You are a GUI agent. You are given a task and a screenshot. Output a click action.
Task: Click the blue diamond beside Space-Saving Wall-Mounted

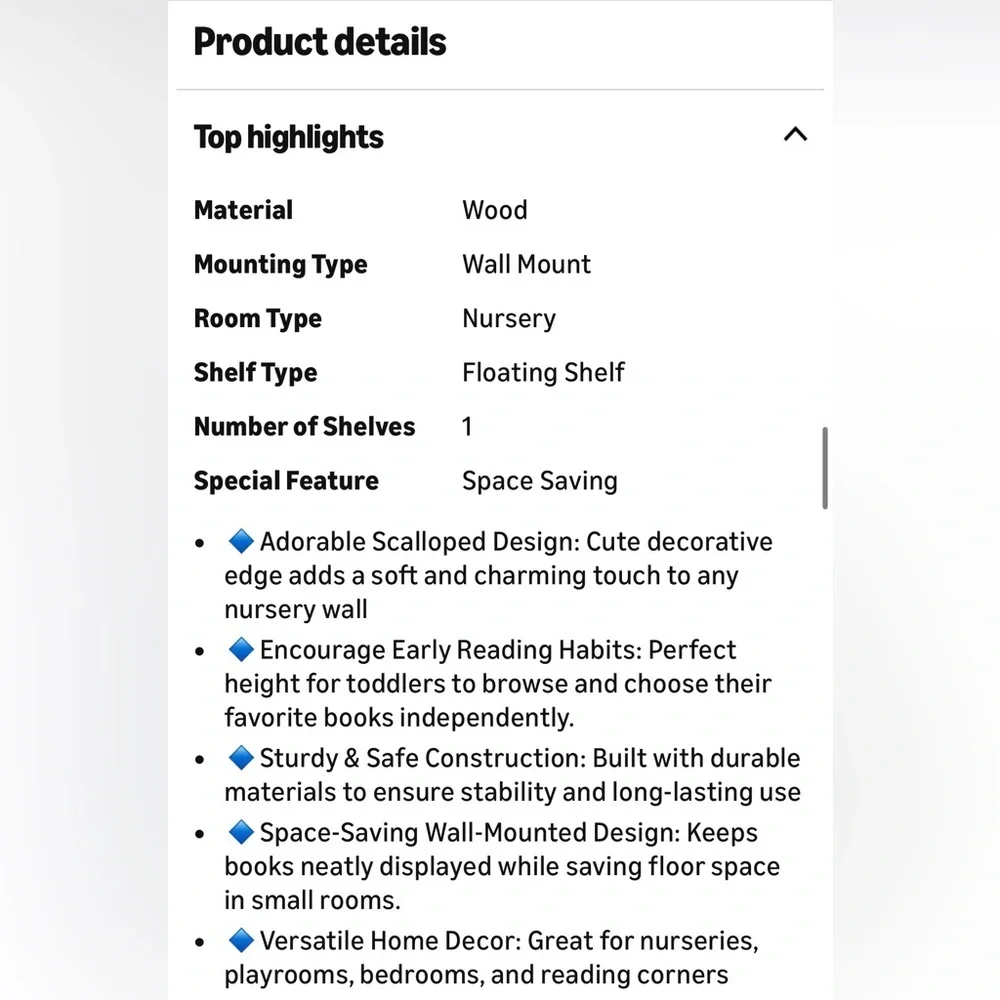coord(241,832)
